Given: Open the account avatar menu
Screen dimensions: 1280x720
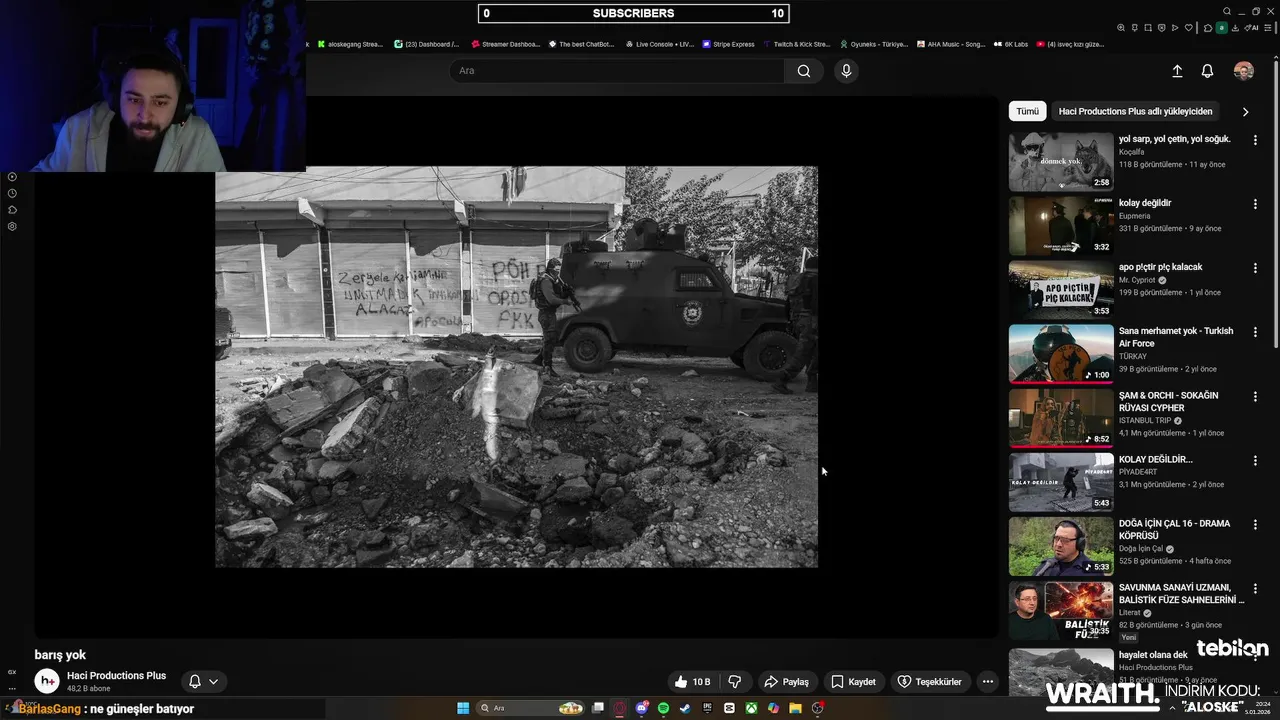Looking at the screenshot, I should 1244,71.
